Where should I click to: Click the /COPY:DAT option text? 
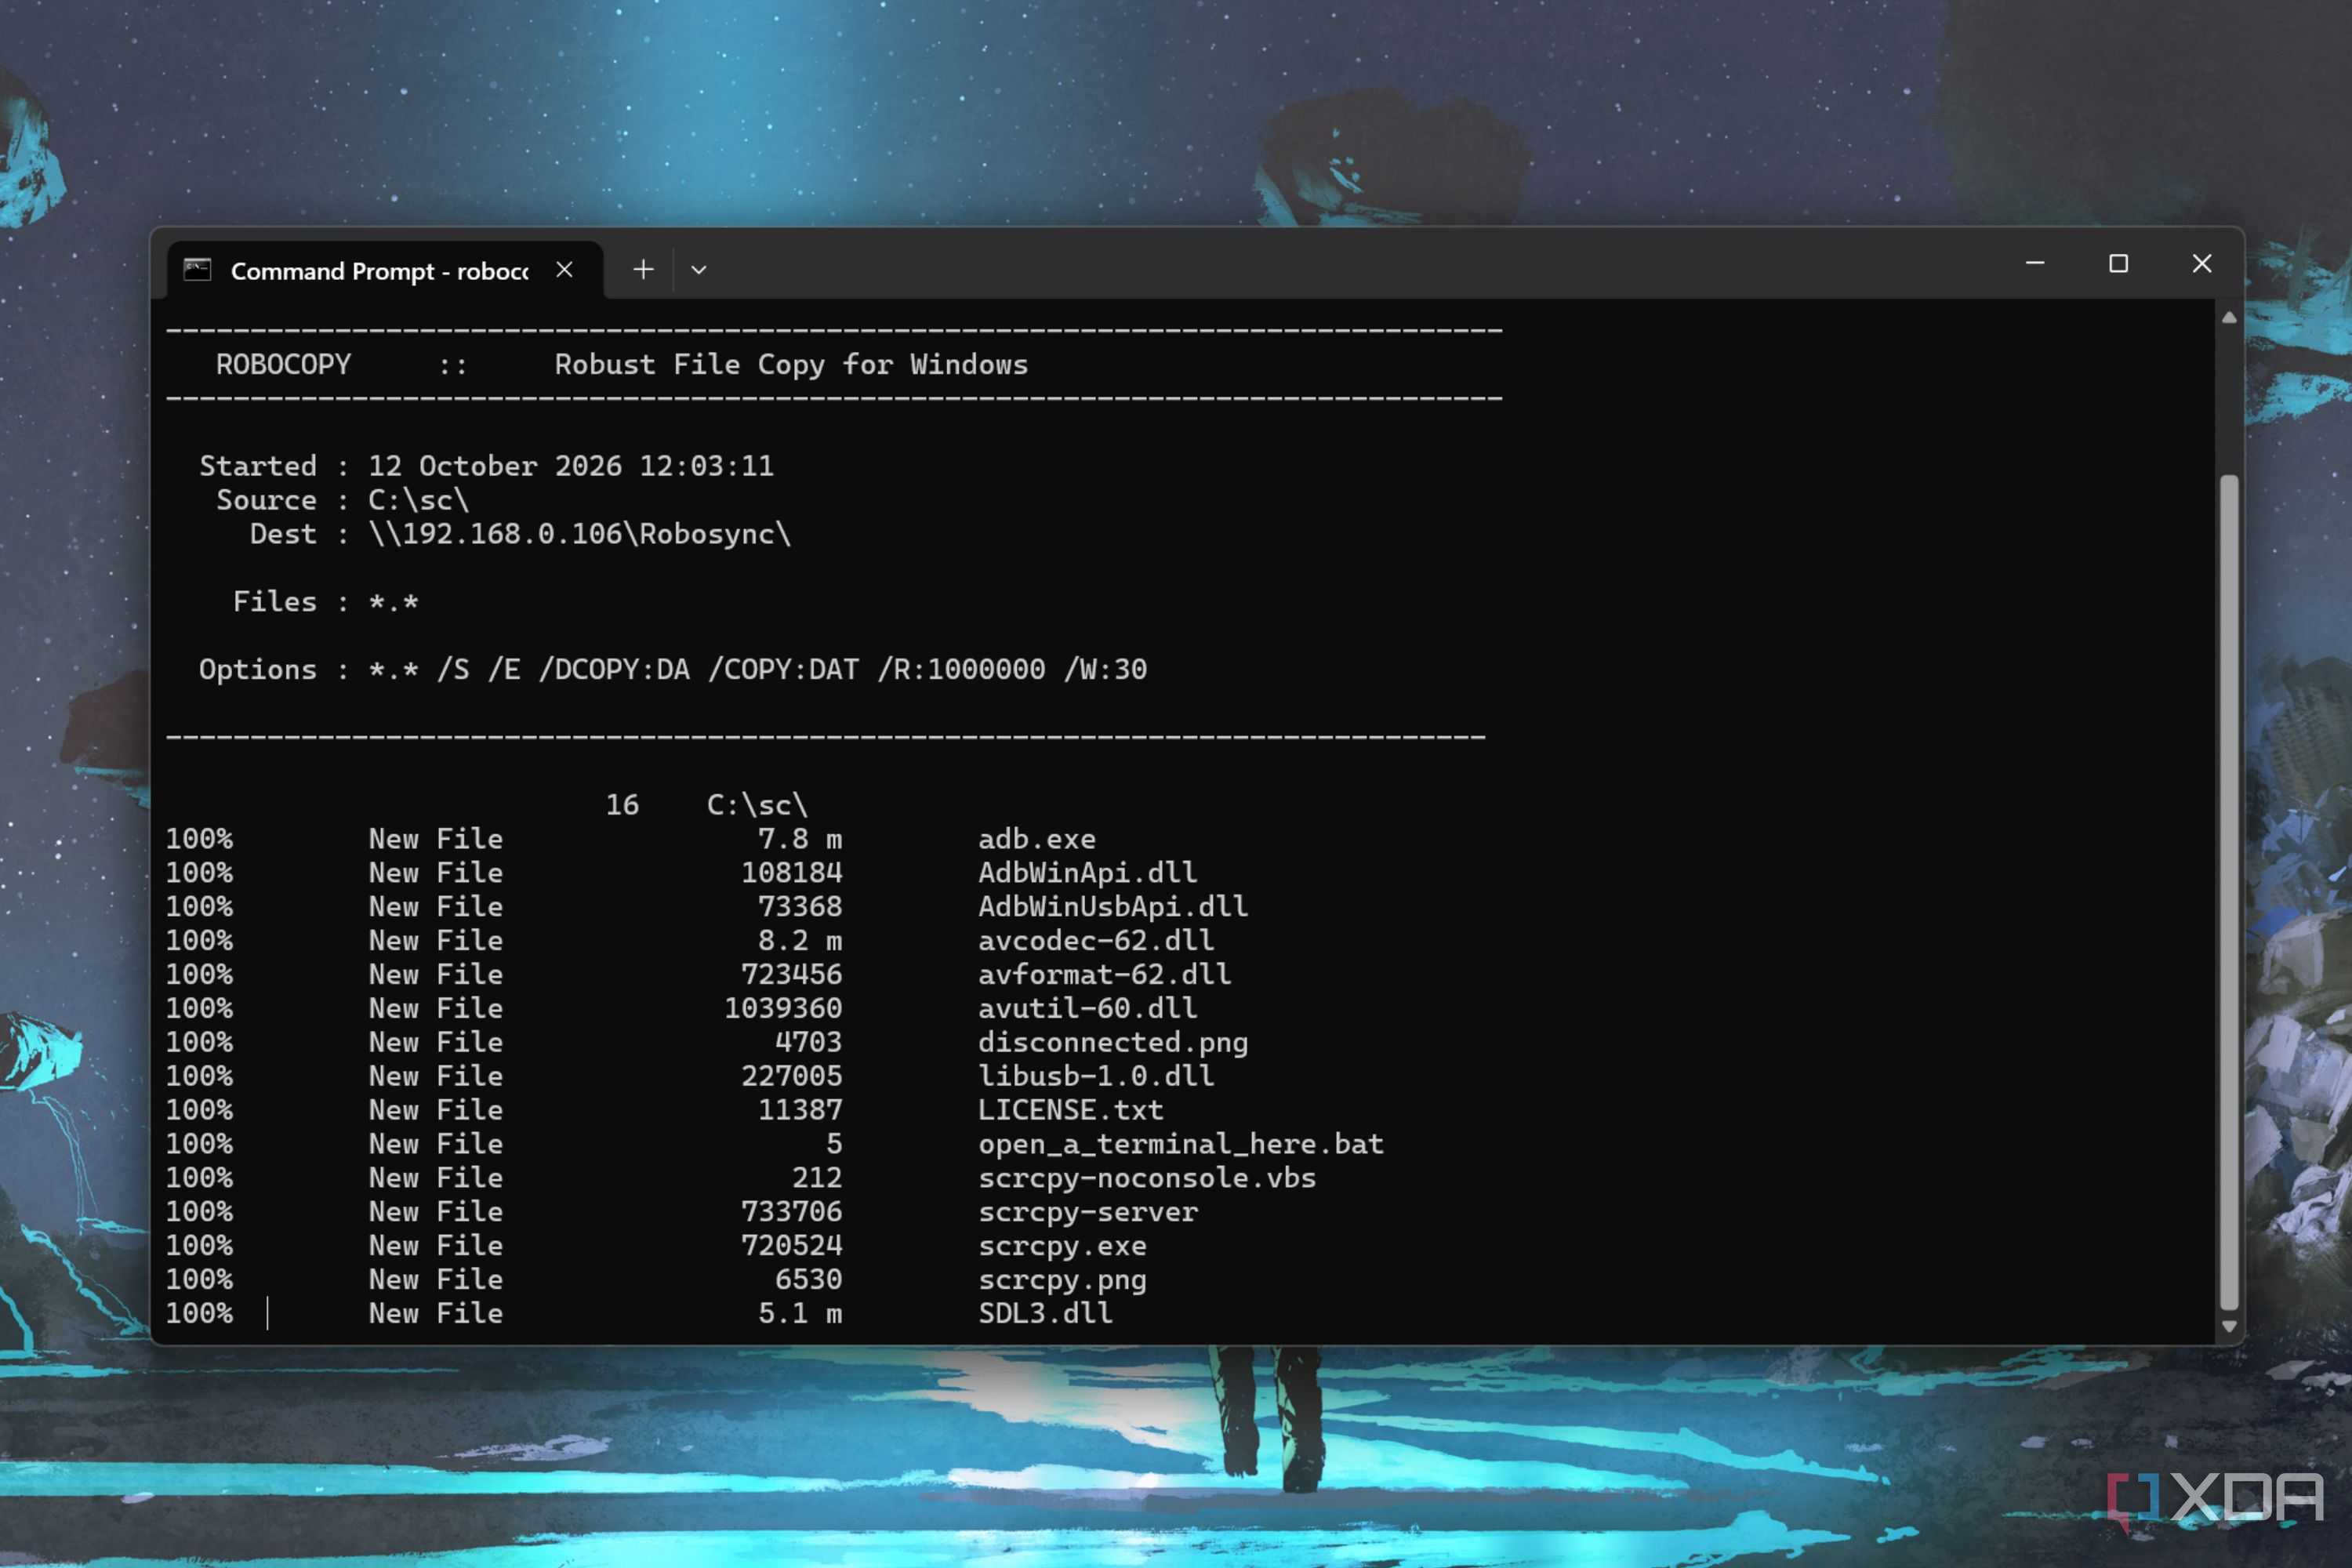tap(783, 669)
